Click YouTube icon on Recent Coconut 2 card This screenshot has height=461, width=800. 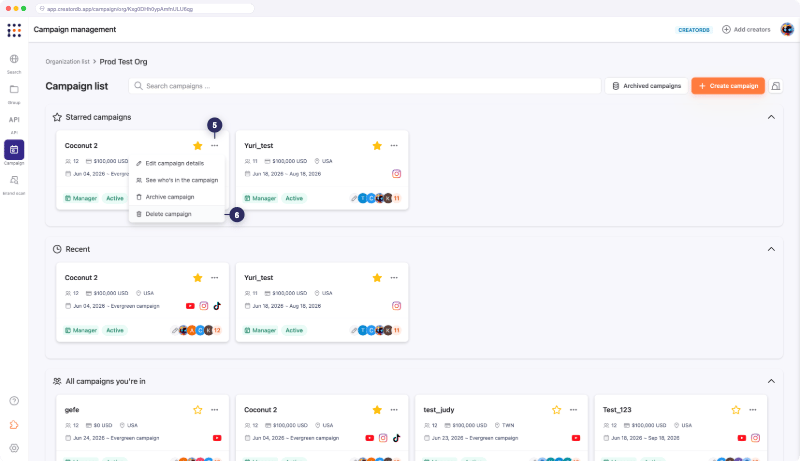(x=190, y=306)
